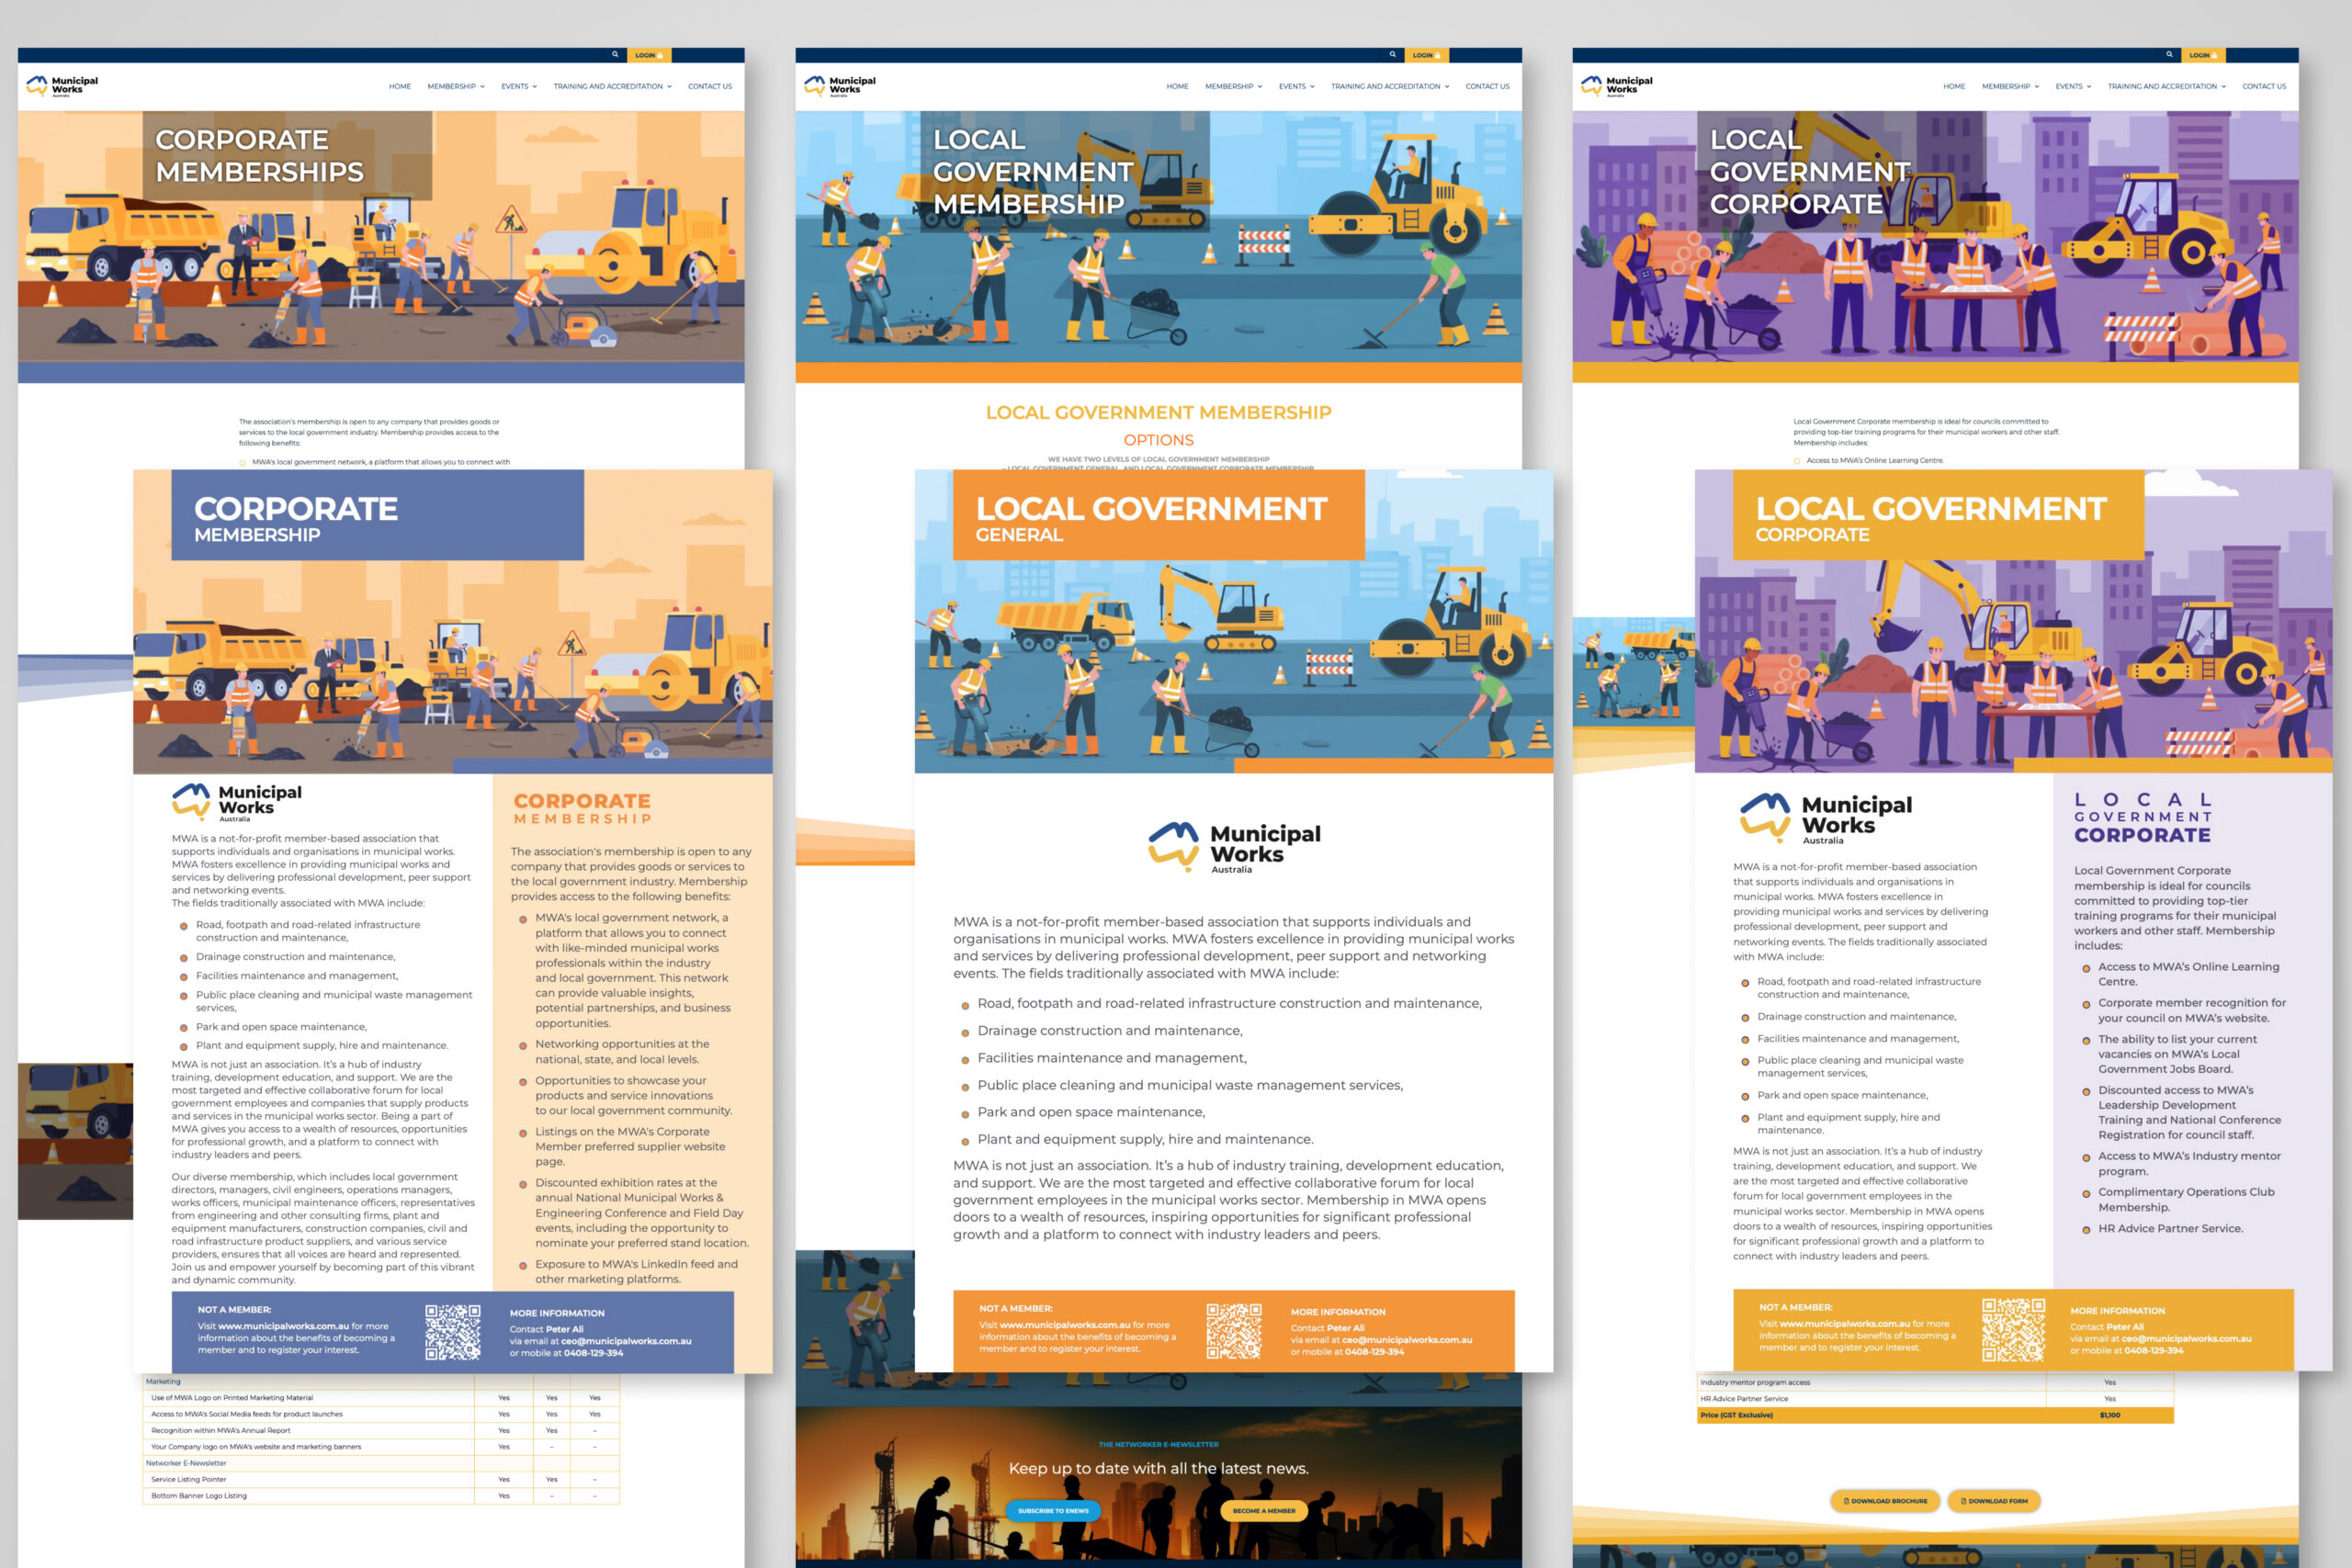Click 'Bottom Banner Logo Listing' table row
Viewport: 2352px width, 1568px height.
(x=381, y=1496)
